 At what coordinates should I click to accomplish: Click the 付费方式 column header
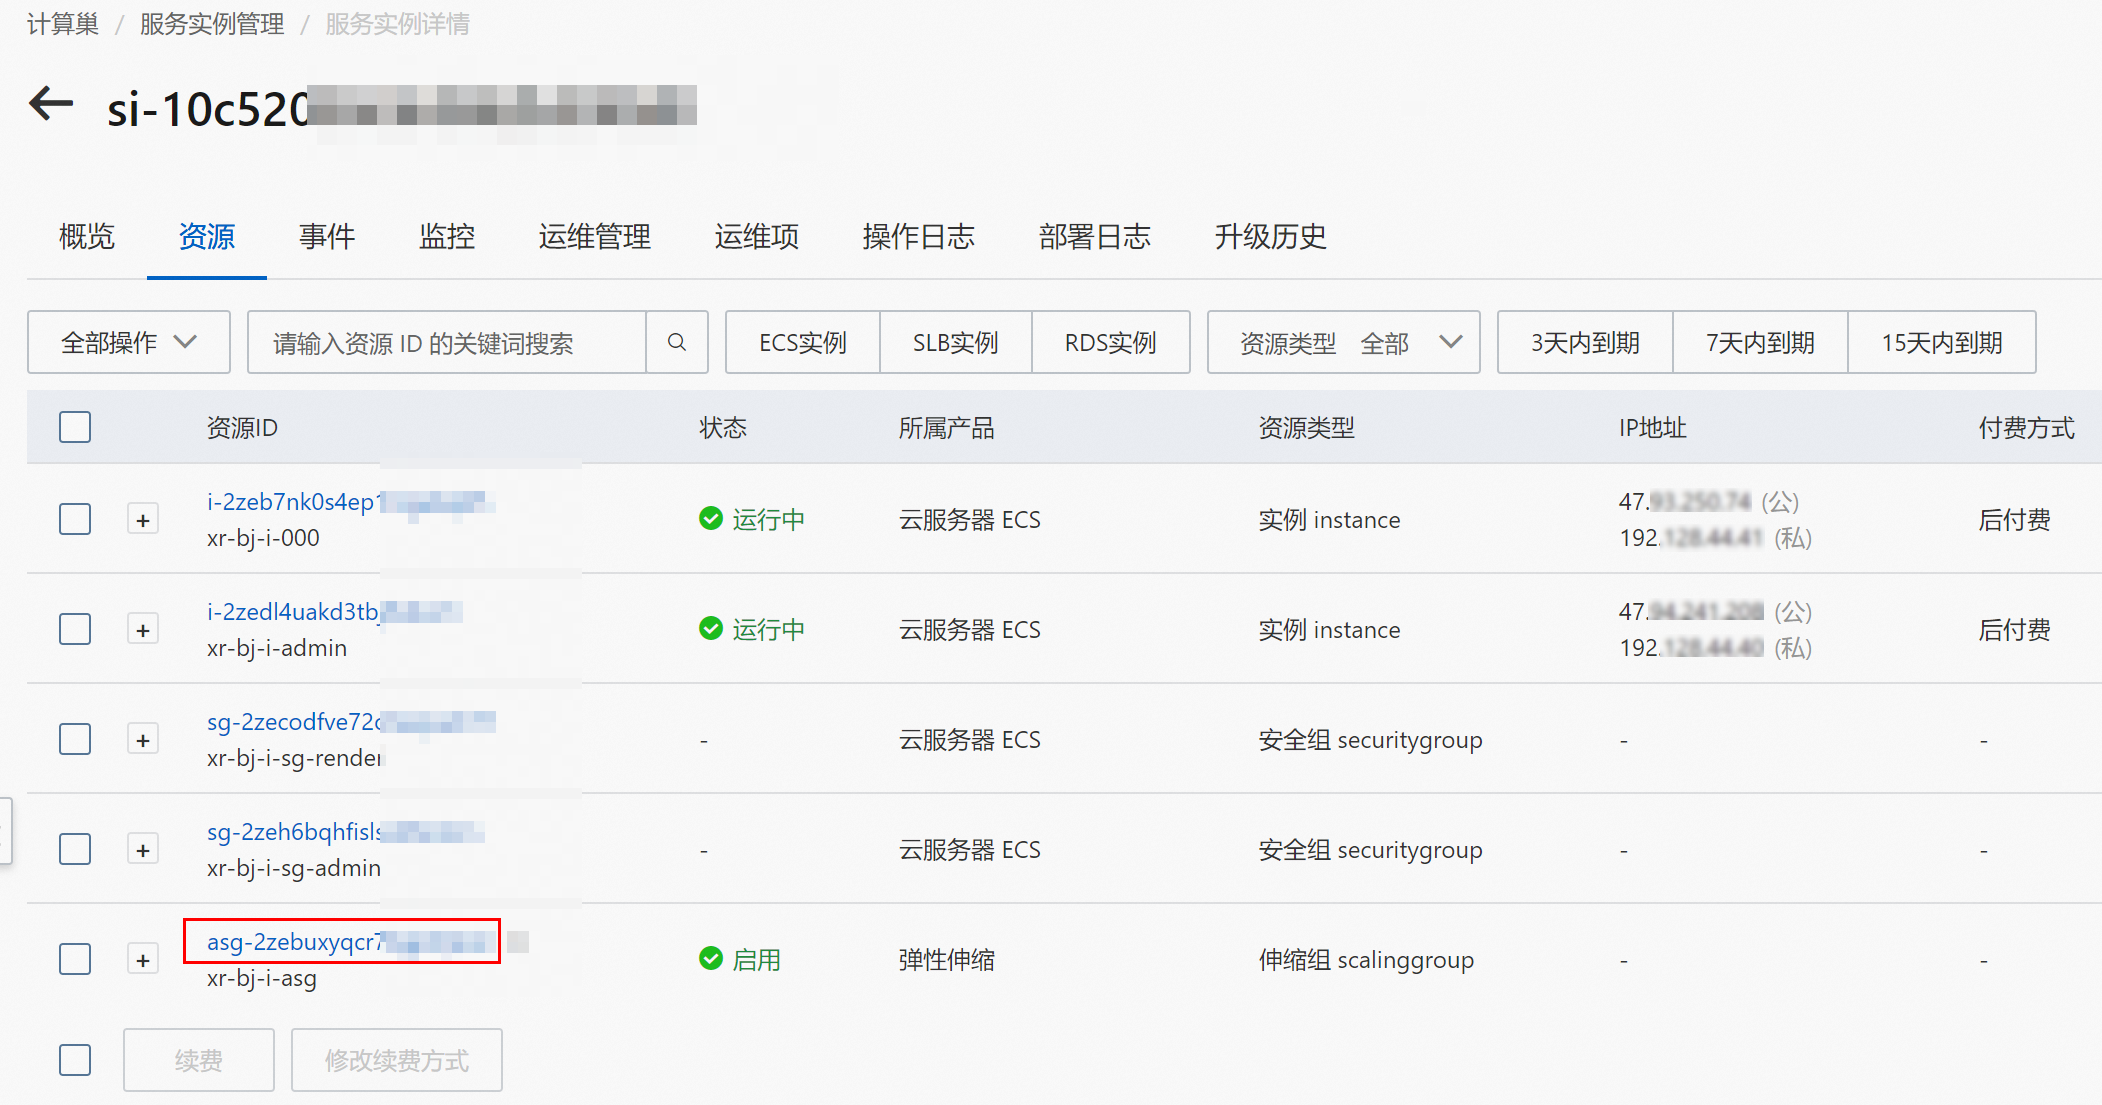2026,428
